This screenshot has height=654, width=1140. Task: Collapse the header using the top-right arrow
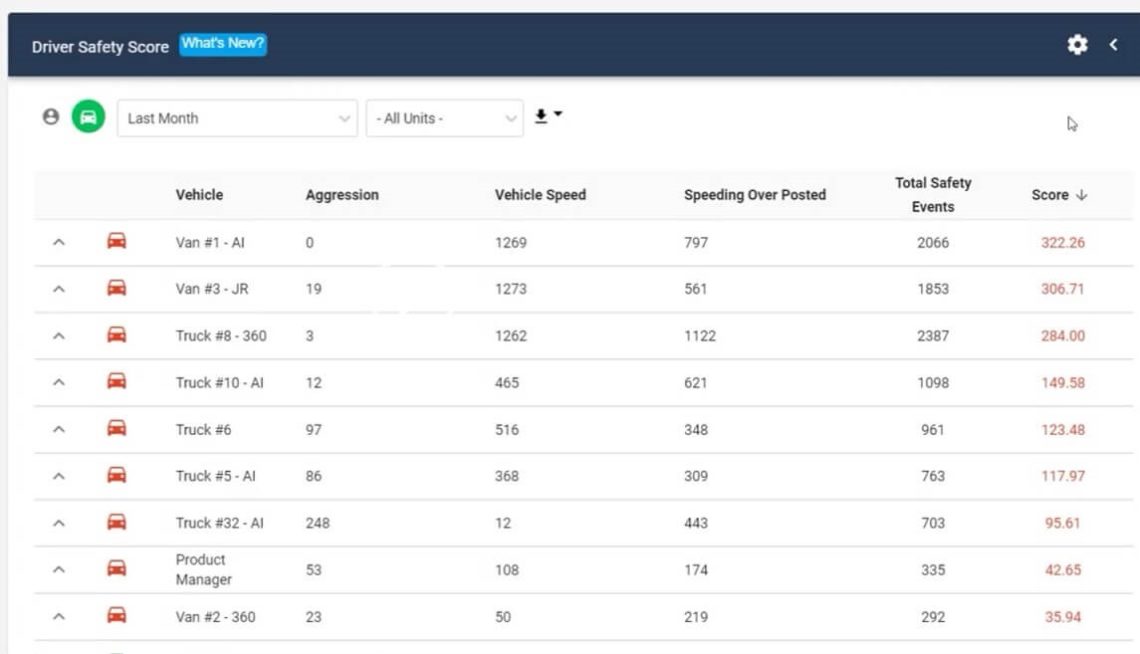[x=1113, y=45]
